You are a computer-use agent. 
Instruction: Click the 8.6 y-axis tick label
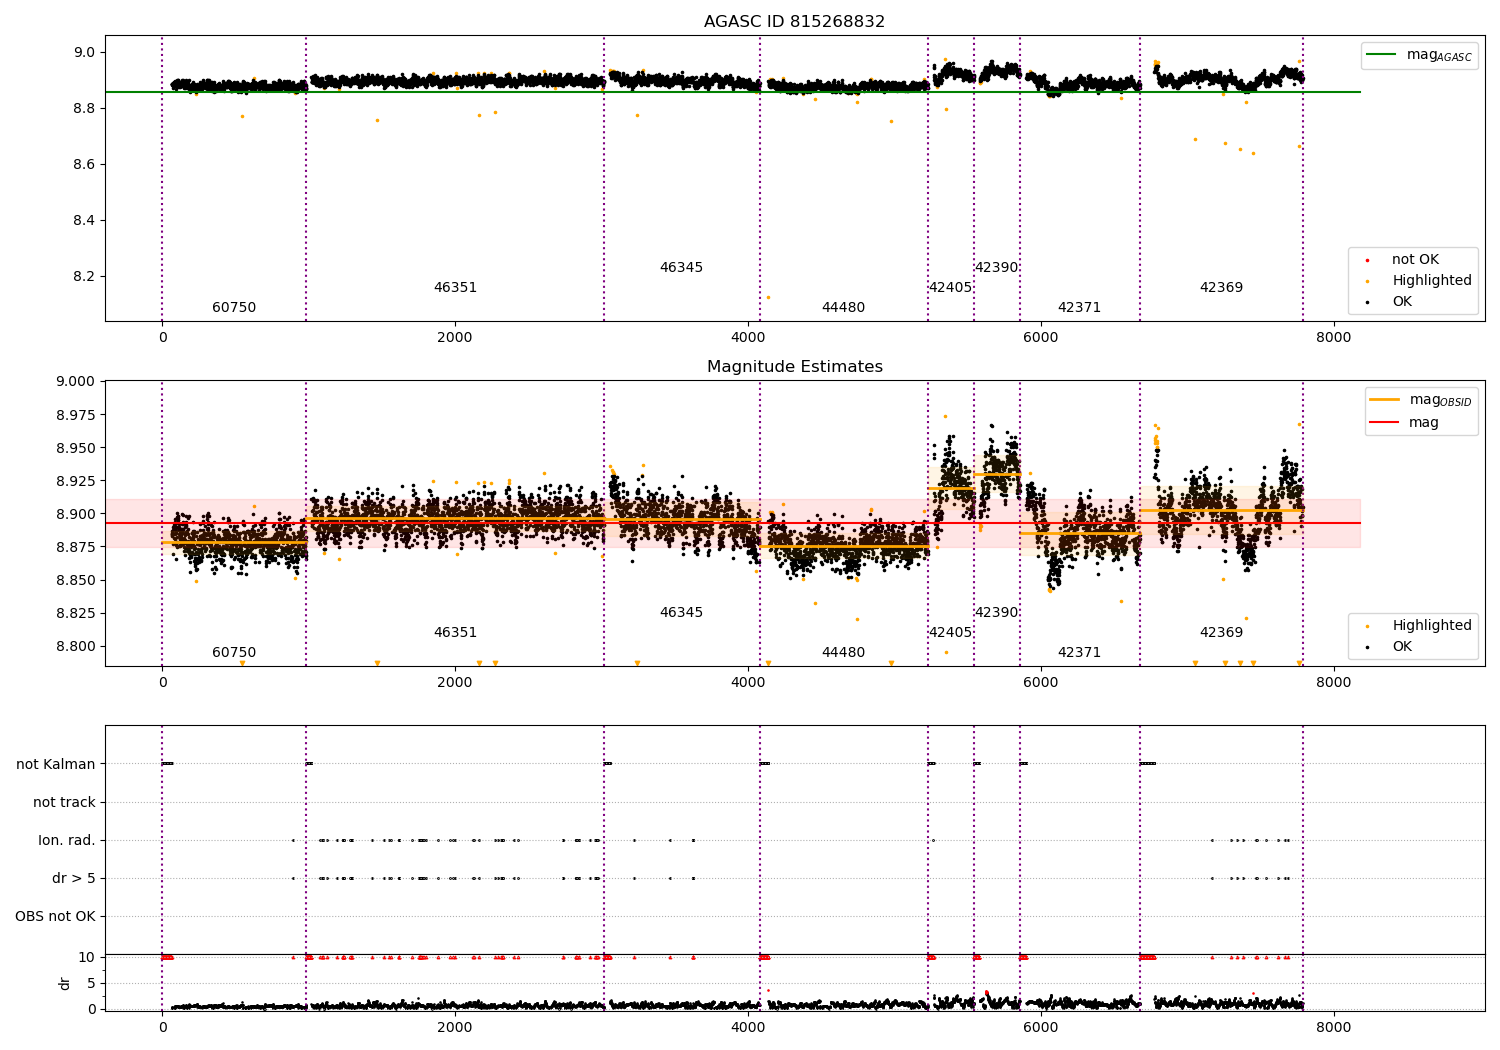point(84,164)
